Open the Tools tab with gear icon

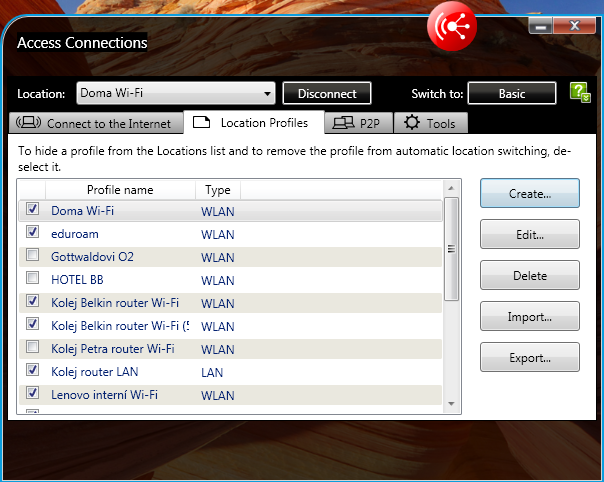coord(430,124)
